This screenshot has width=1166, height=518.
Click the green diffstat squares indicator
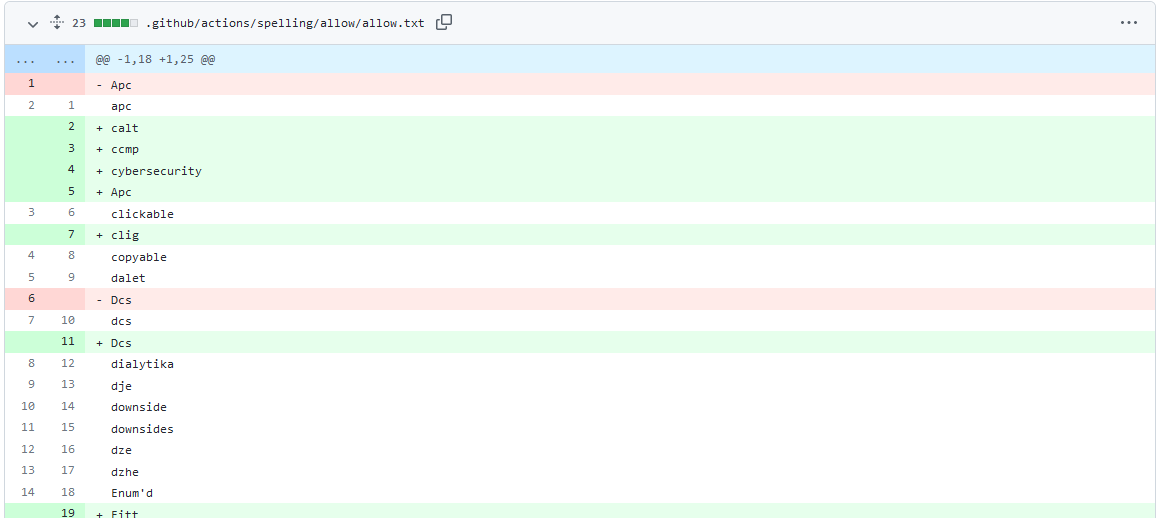(115, 23)
